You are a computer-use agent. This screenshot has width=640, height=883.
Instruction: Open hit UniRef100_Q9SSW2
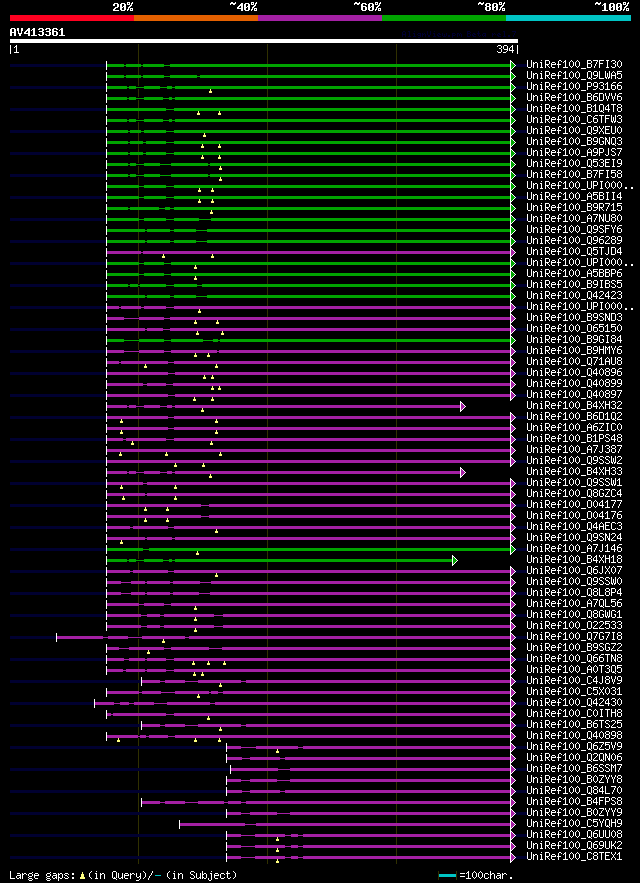click(574, 460)
